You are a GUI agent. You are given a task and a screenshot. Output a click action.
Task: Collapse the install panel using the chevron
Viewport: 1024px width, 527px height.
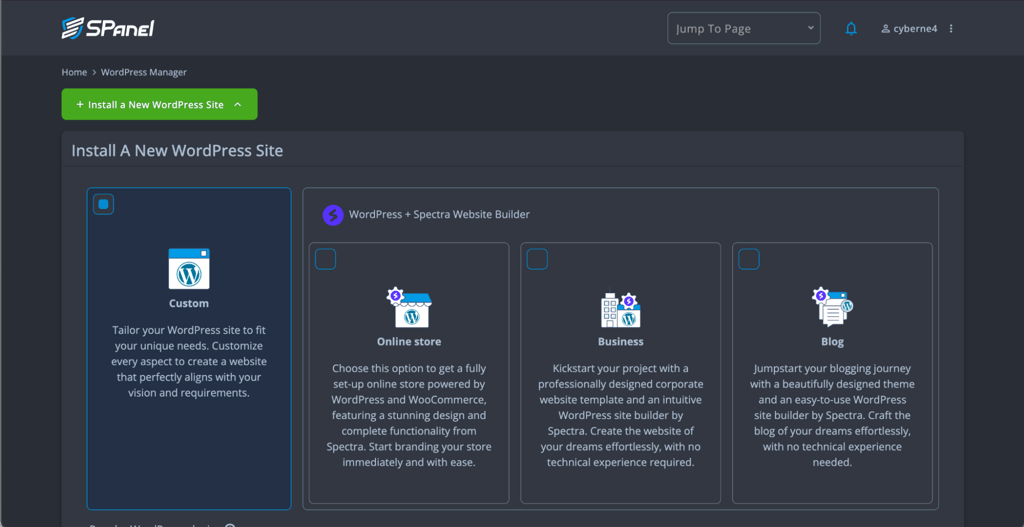[238, 104]
